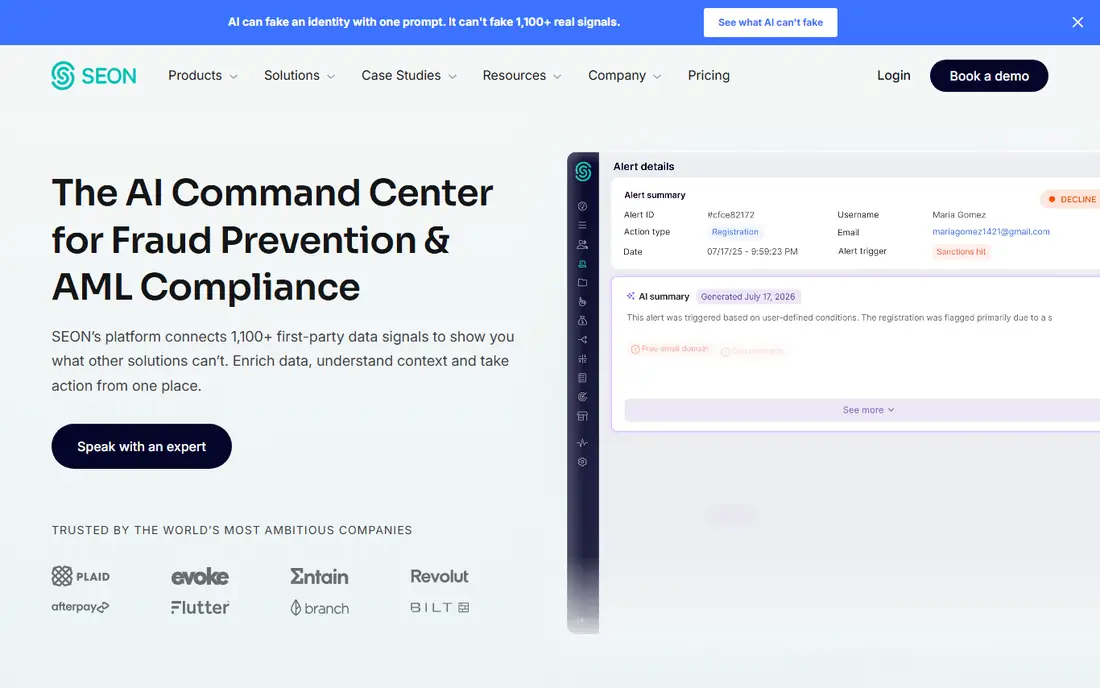Click the Flutter company logo
This screenshot has width=1100, height=688.
coord(200,607)
